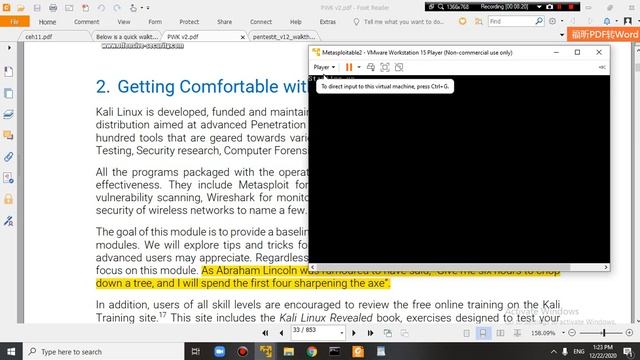640x360 pixels.
Task: Click the Redo arrow in Foxit toolbar
Action: click(117, 7)
